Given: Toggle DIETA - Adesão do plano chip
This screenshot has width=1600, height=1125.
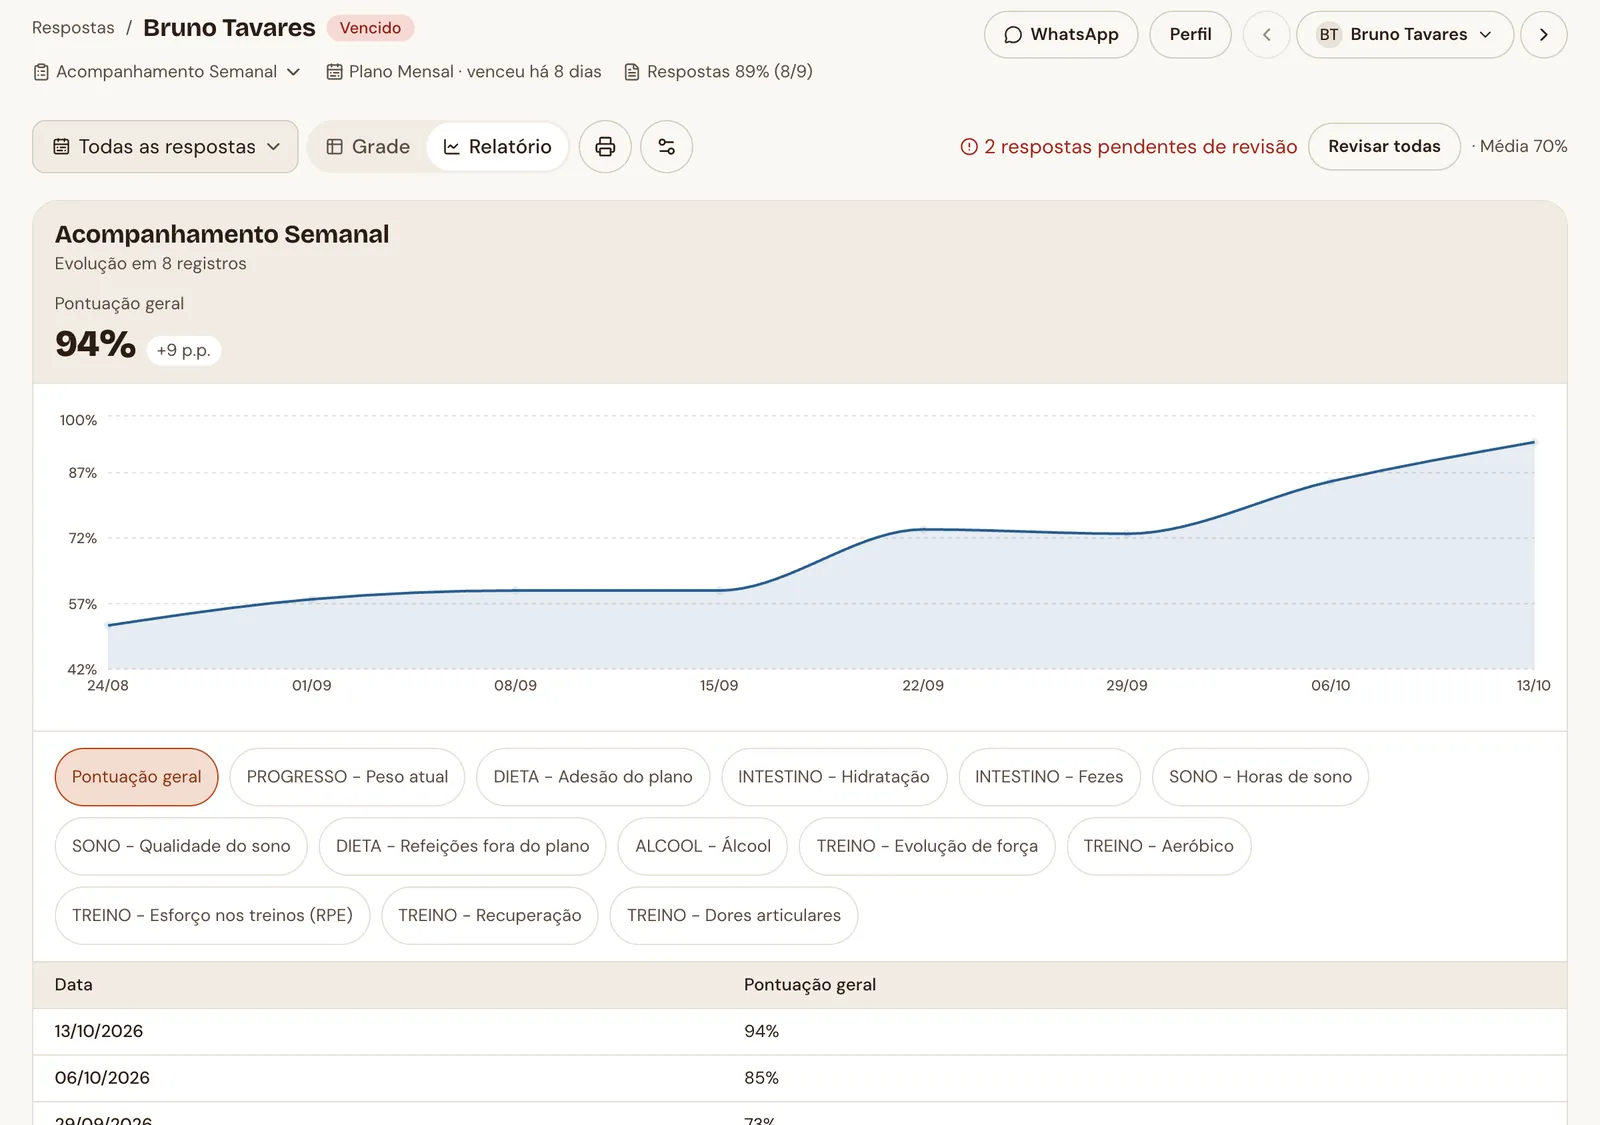Looking at the screenshot, I should coord(593,777).
